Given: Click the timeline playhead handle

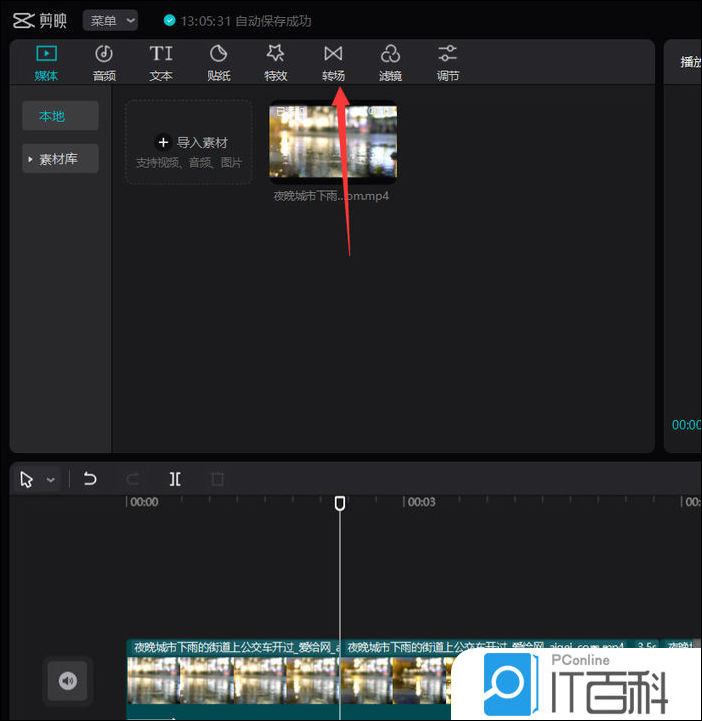Looking at the screenshot, I should 340,504.
